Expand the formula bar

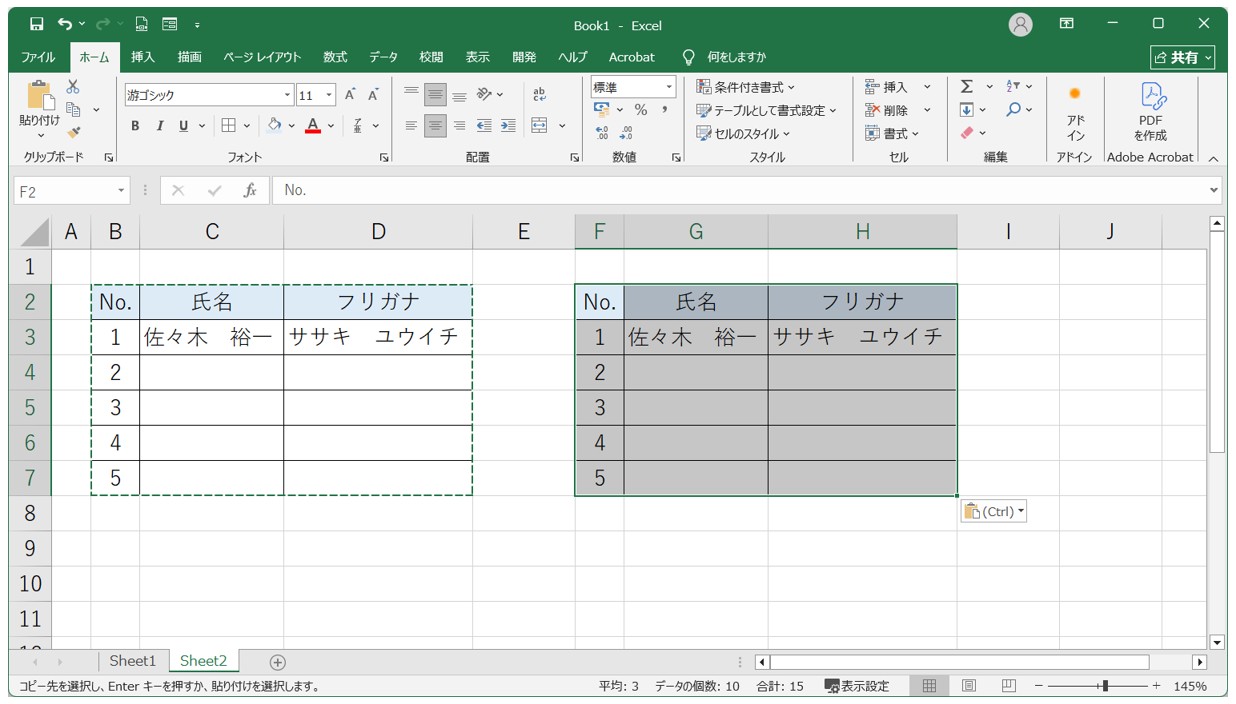tap(1214, 190)
